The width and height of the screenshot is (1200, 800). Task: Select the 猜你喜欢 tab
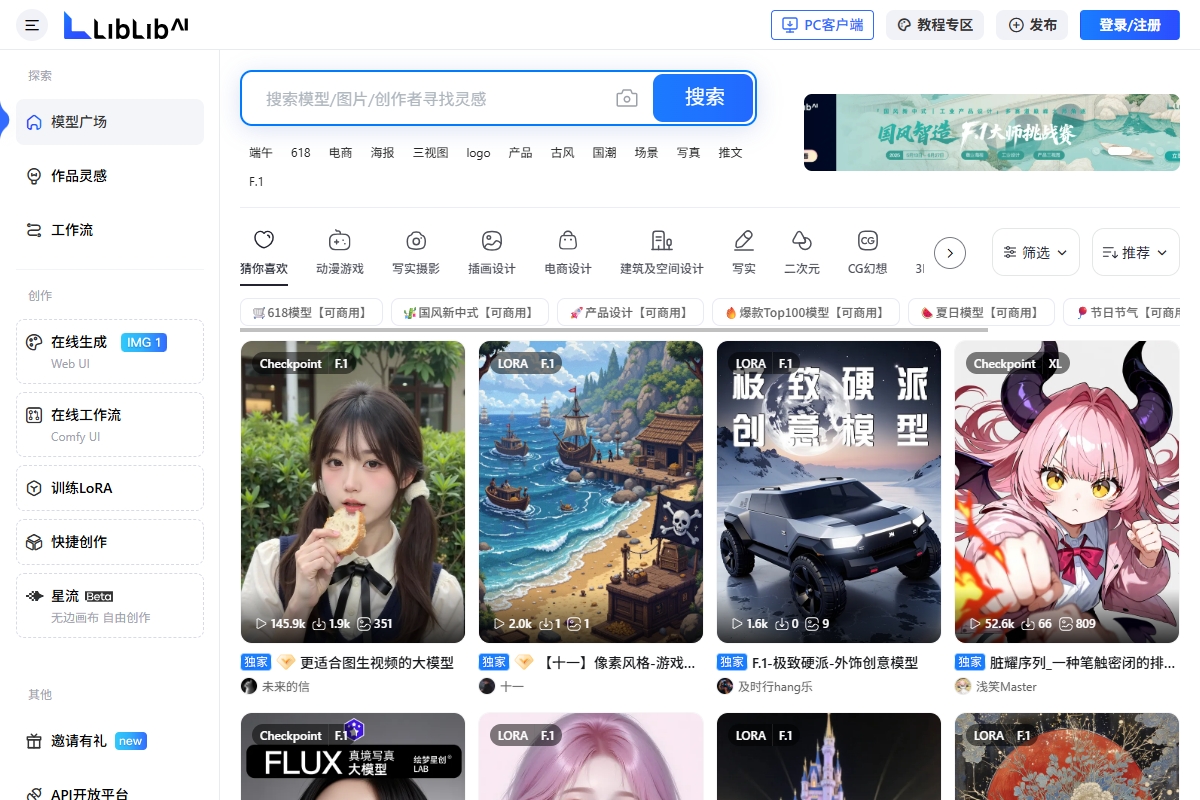click(x=264, y=252)
